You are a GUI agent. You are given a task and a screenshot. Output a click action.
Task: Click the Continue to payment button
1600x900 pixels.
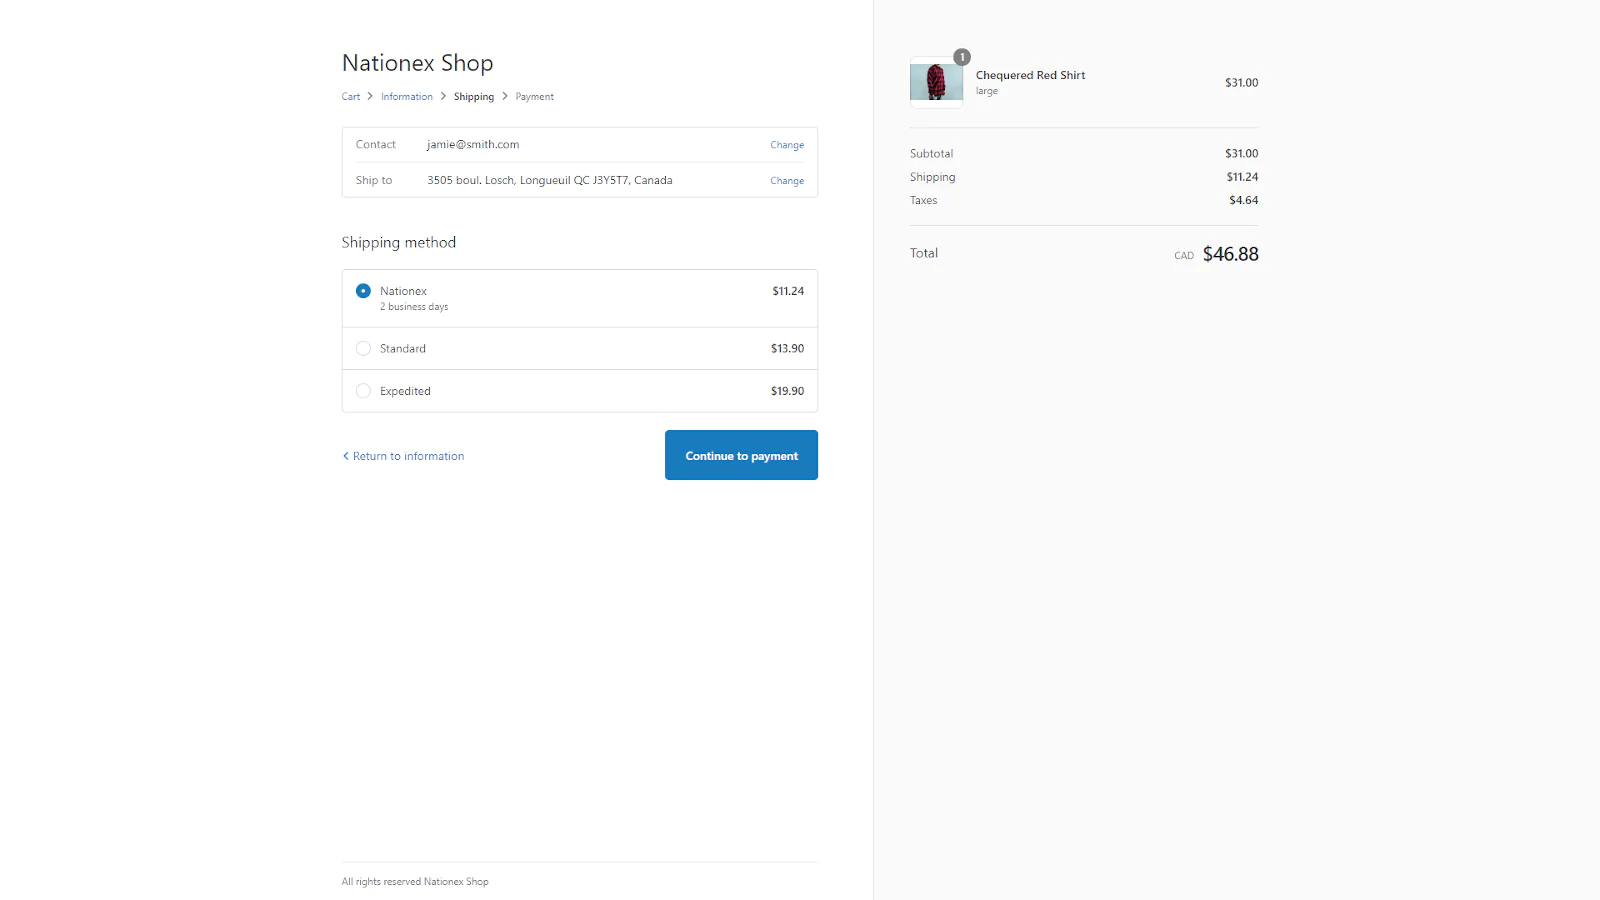point(741,455)
